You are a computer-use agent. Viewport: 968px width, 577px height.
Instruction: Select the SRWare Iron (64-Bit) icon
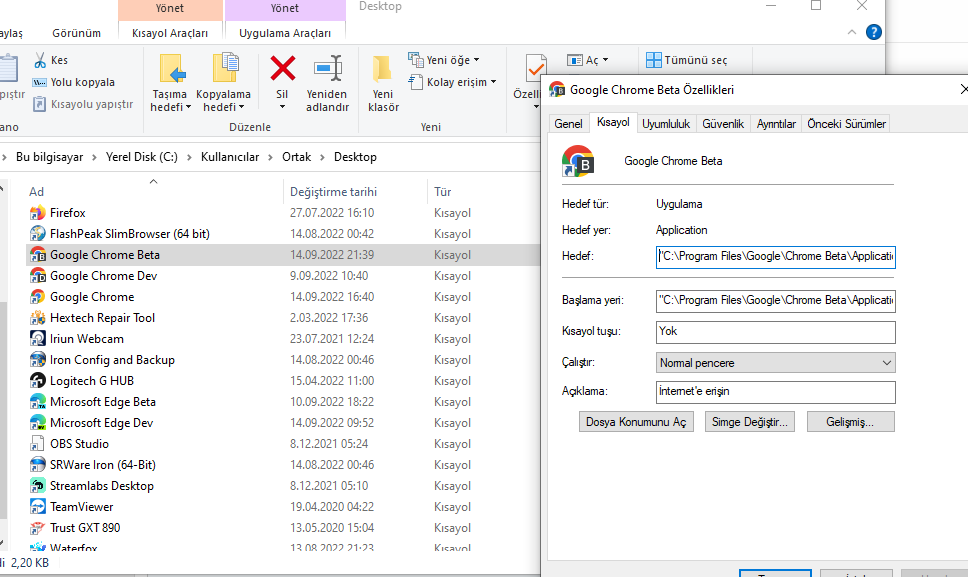38,465
